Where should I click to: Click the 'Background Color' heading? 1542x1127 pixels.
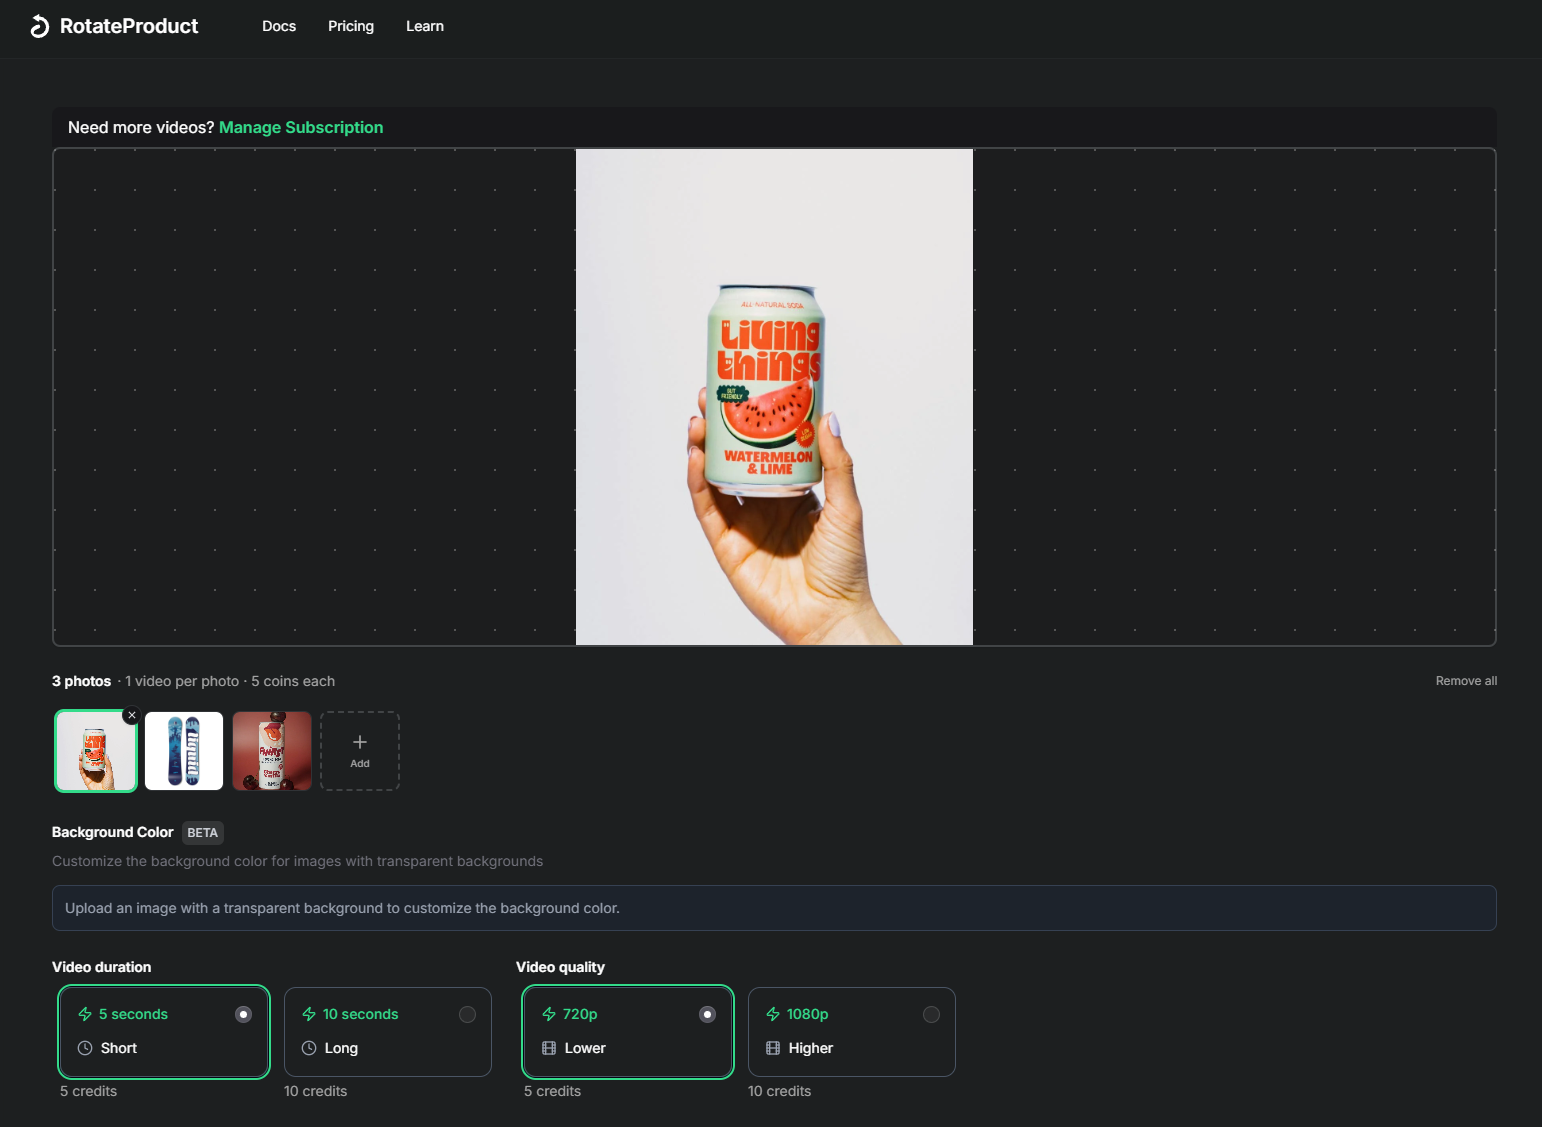coord(113,832)
